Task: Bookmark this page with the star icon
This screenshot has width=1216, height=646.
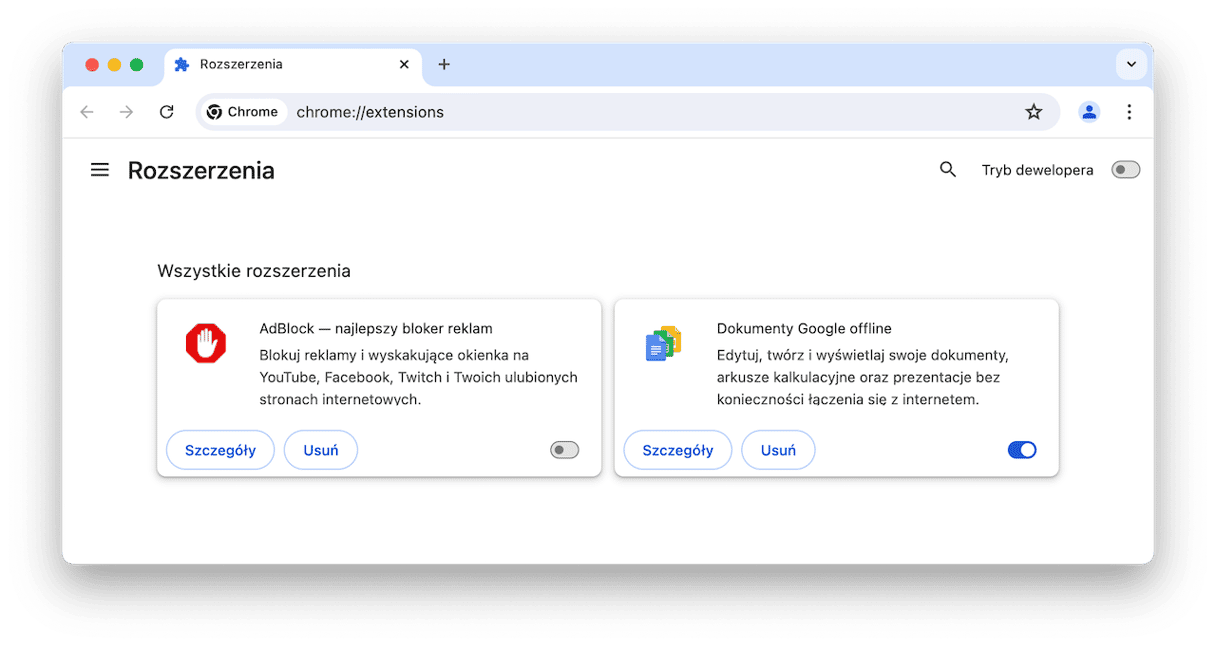Action: pyautogui.click(x=1034, y=112)
